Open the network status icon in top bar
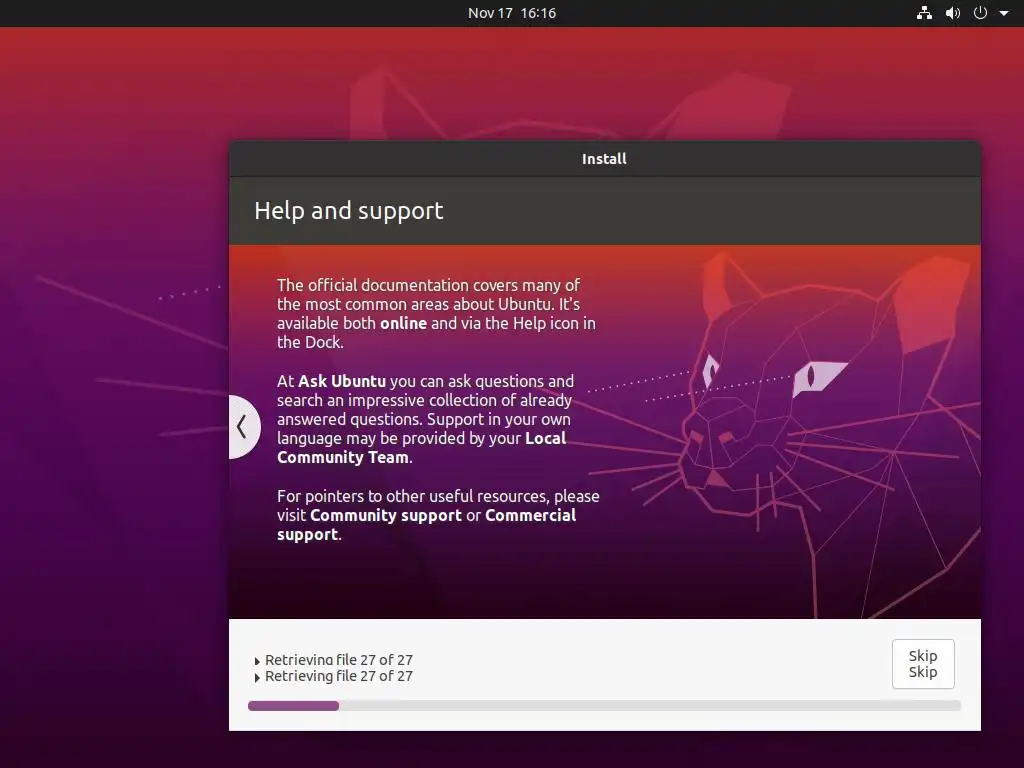 coord(924,13)
